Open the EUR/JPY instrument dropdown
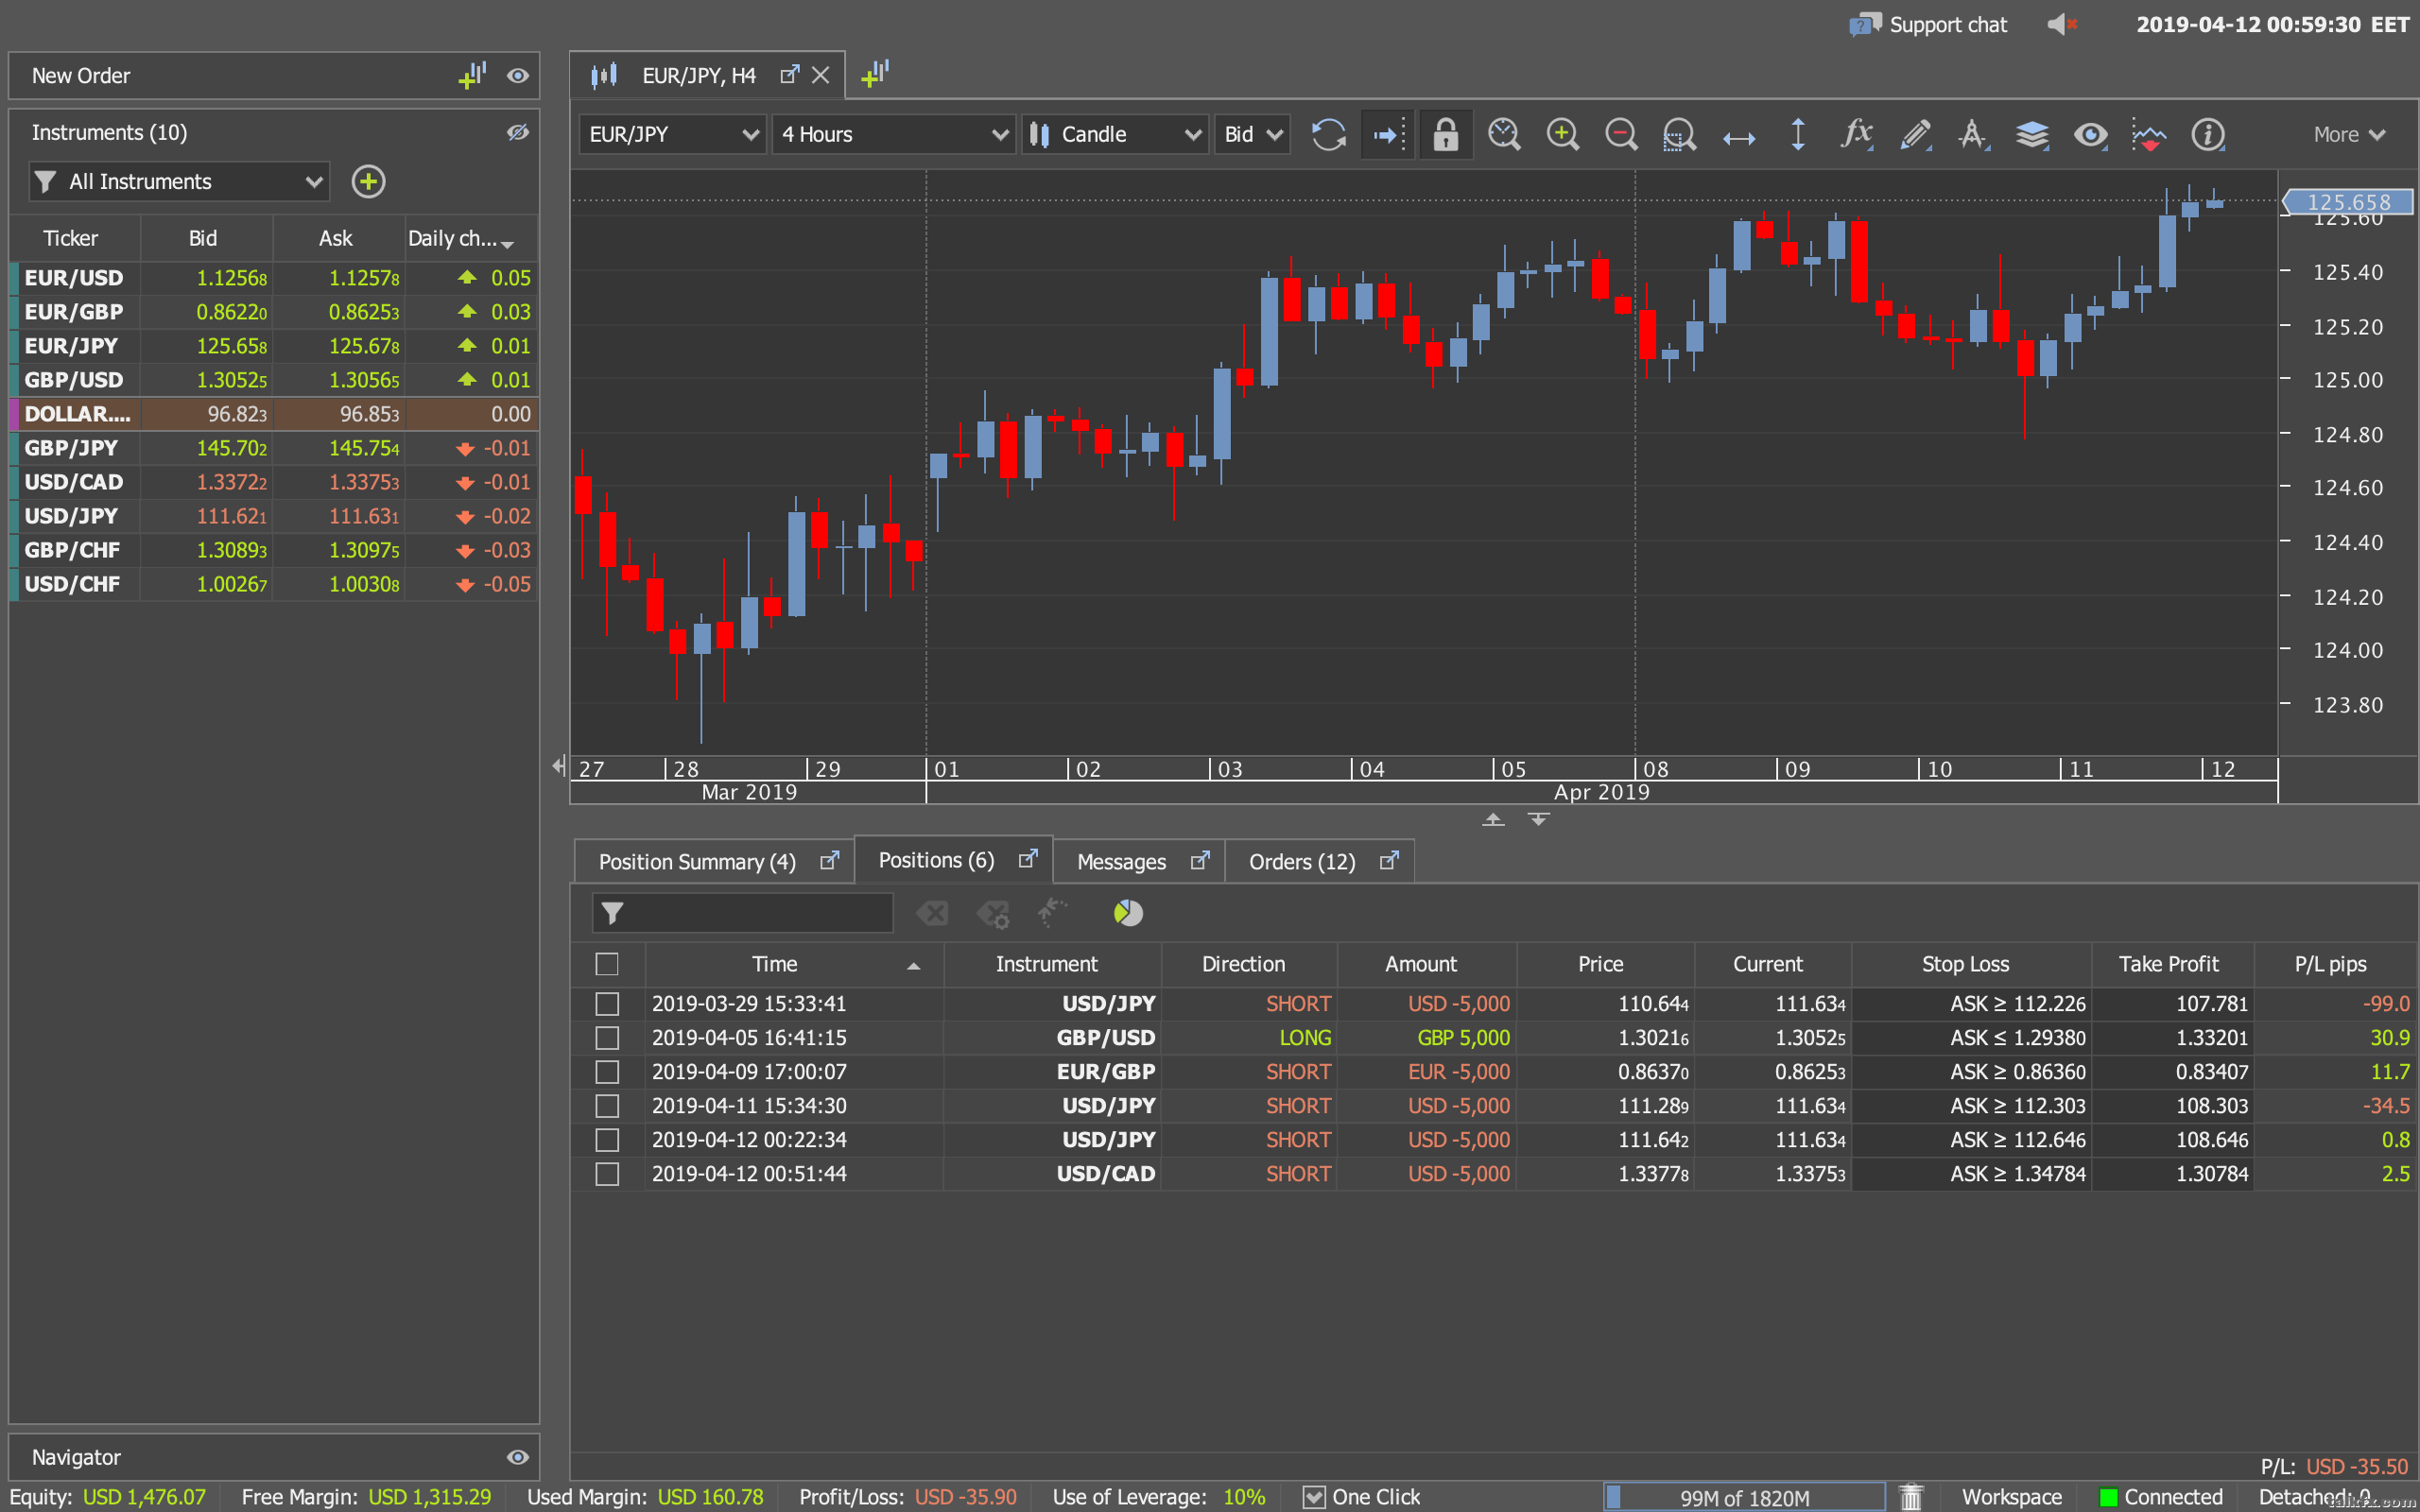 (673, 134)
